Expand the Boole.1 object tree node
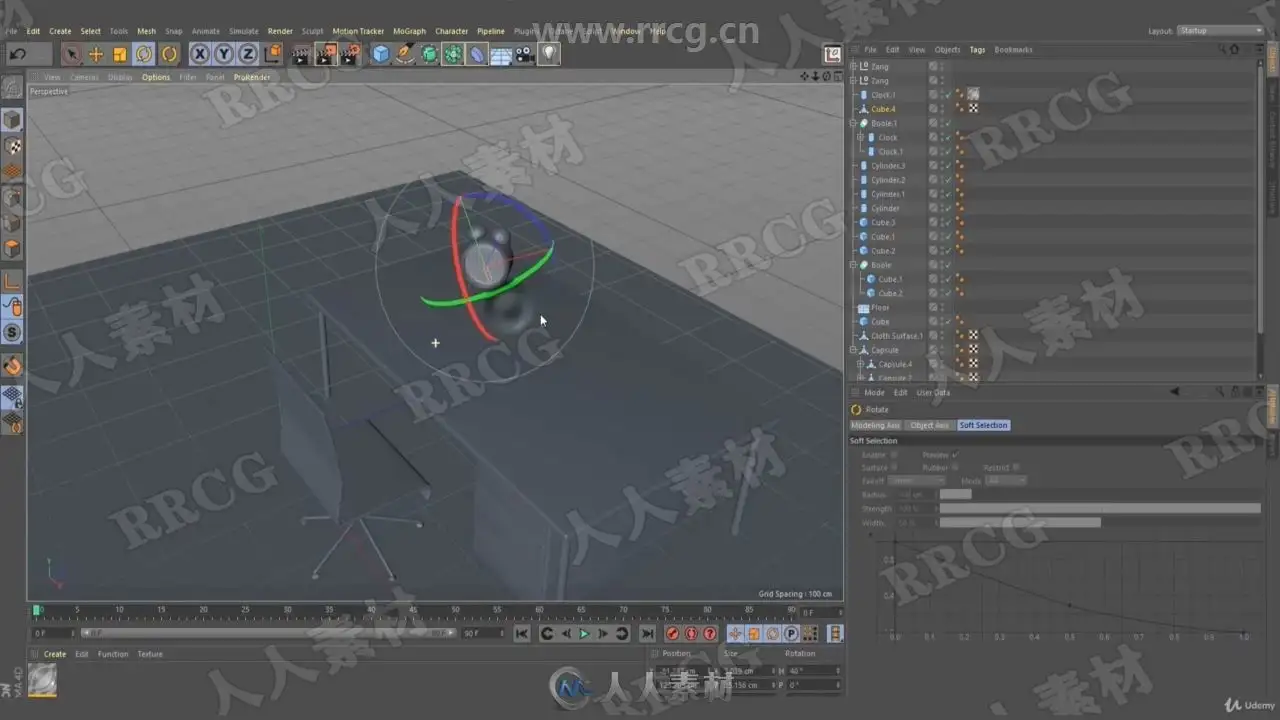 tap(853, 123)
